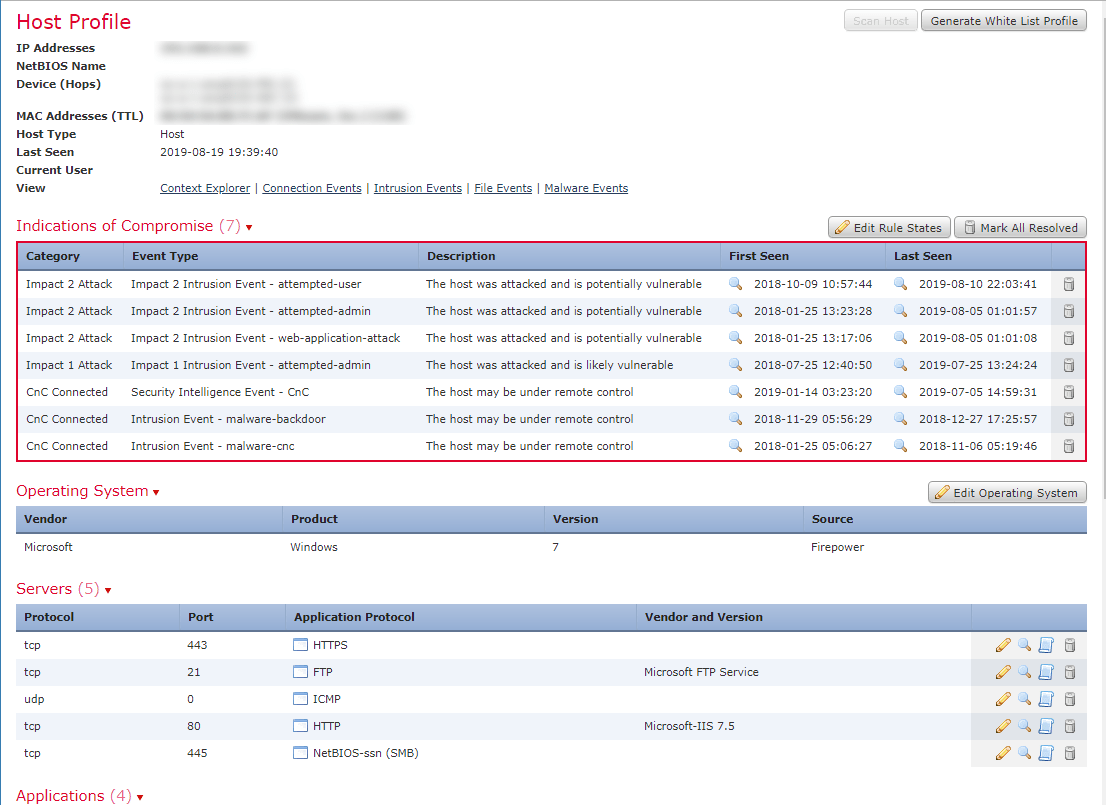View events log for the HTTP server
1106x805 pixels.
[x=1047, y=726]
